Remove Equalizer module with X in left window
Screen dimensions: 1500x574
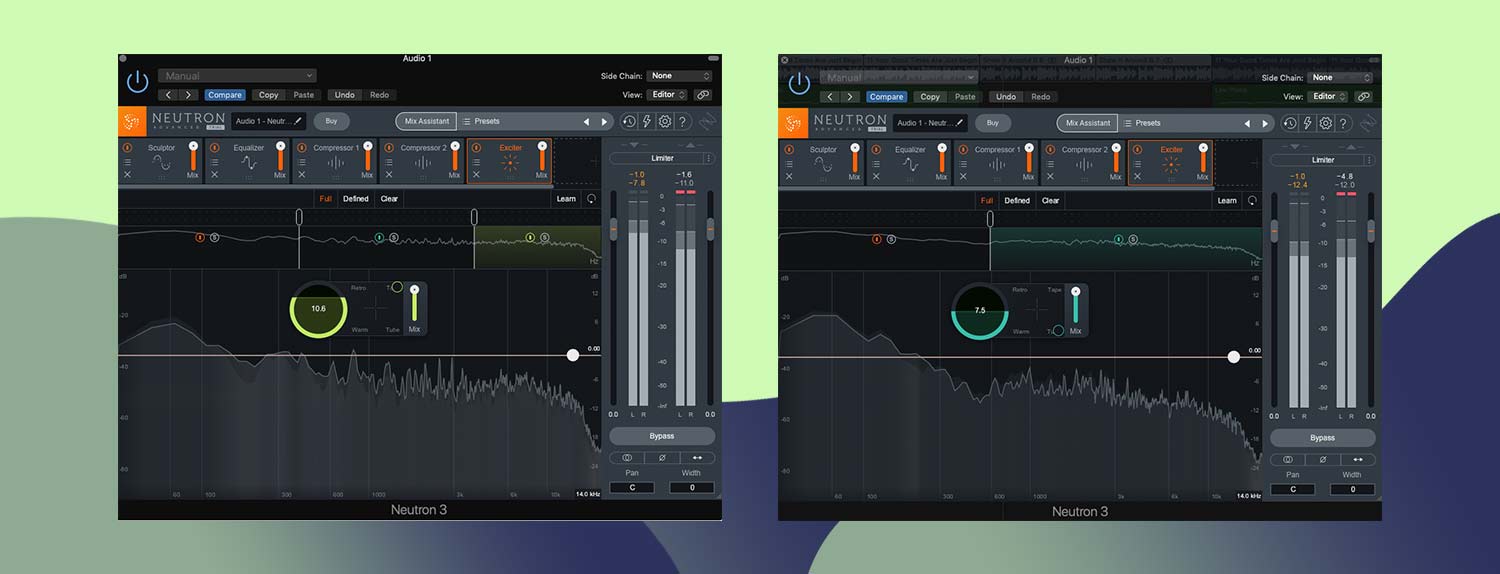[x=214, y=175]
